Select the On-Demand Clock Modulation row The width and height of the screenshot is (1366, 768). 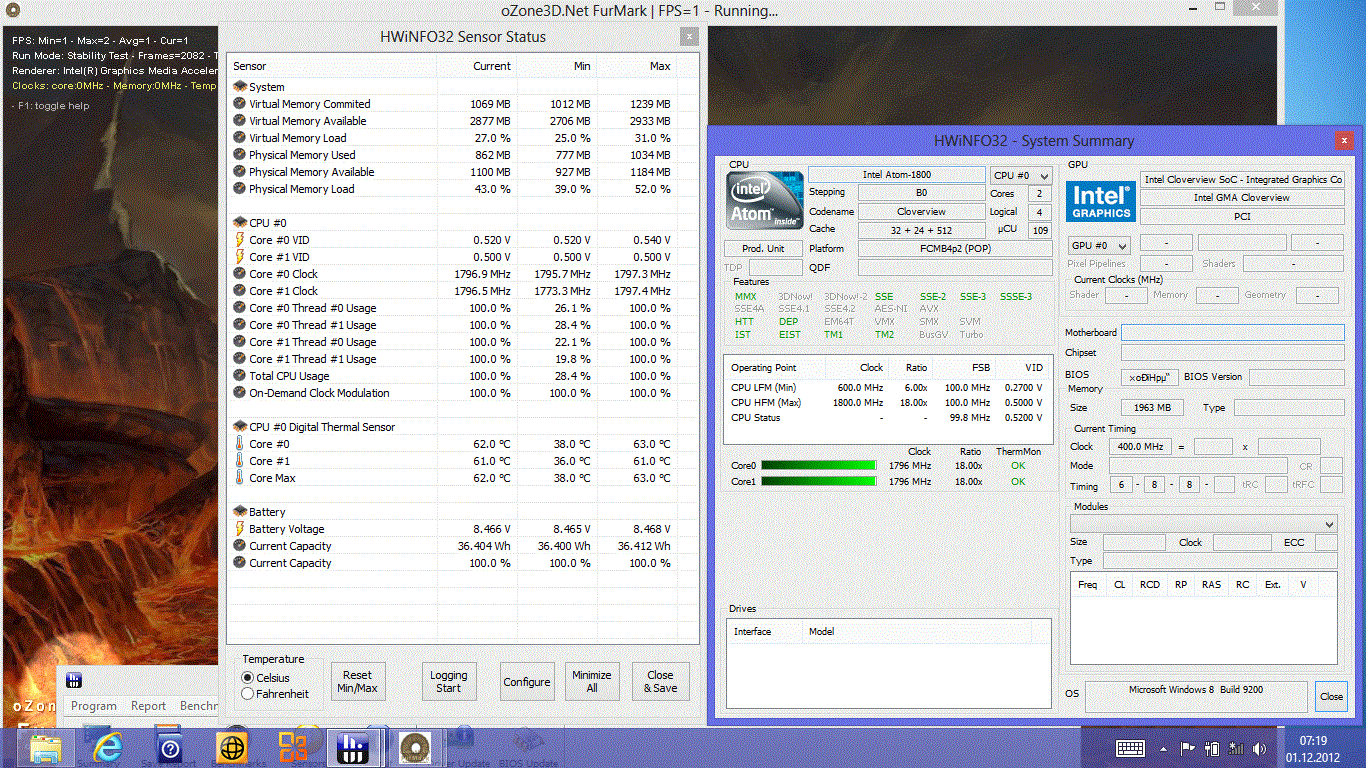click(453, 393)
